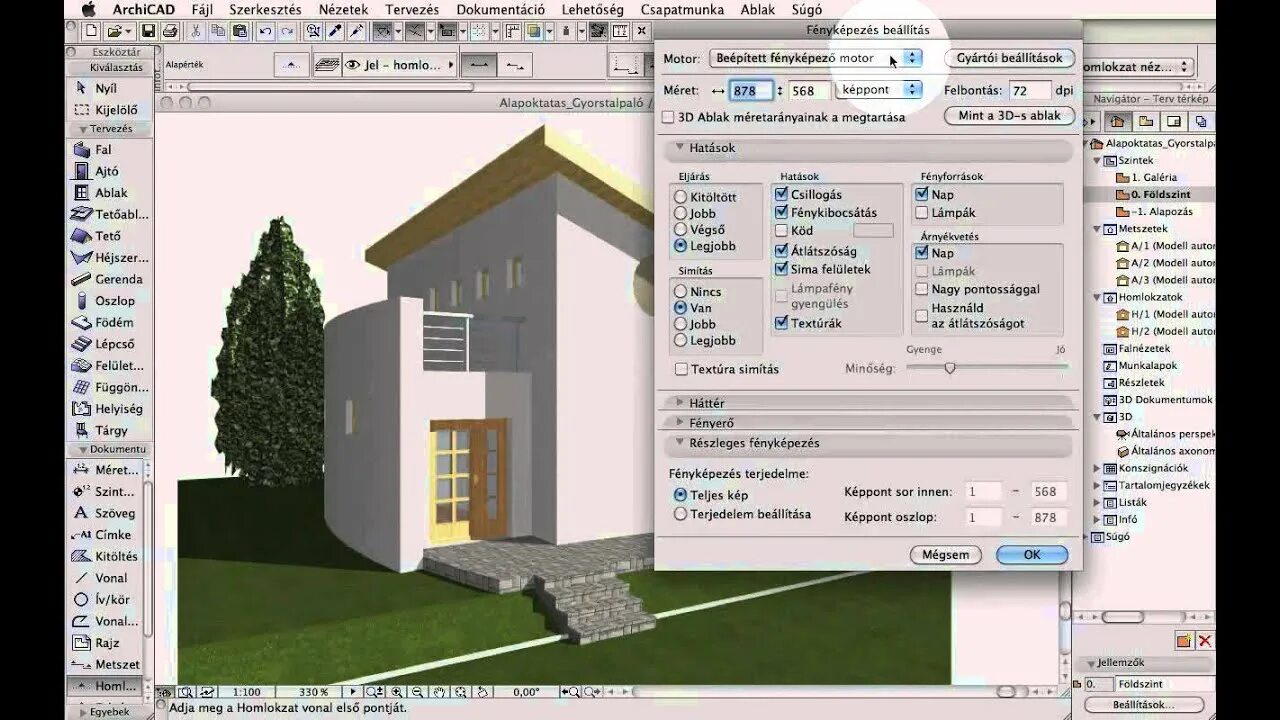Image resolution: width=1280 pixels, height=720 pixels.
Task: Click Gyártói beállítások button
Action: click(x=1010, y=58)
